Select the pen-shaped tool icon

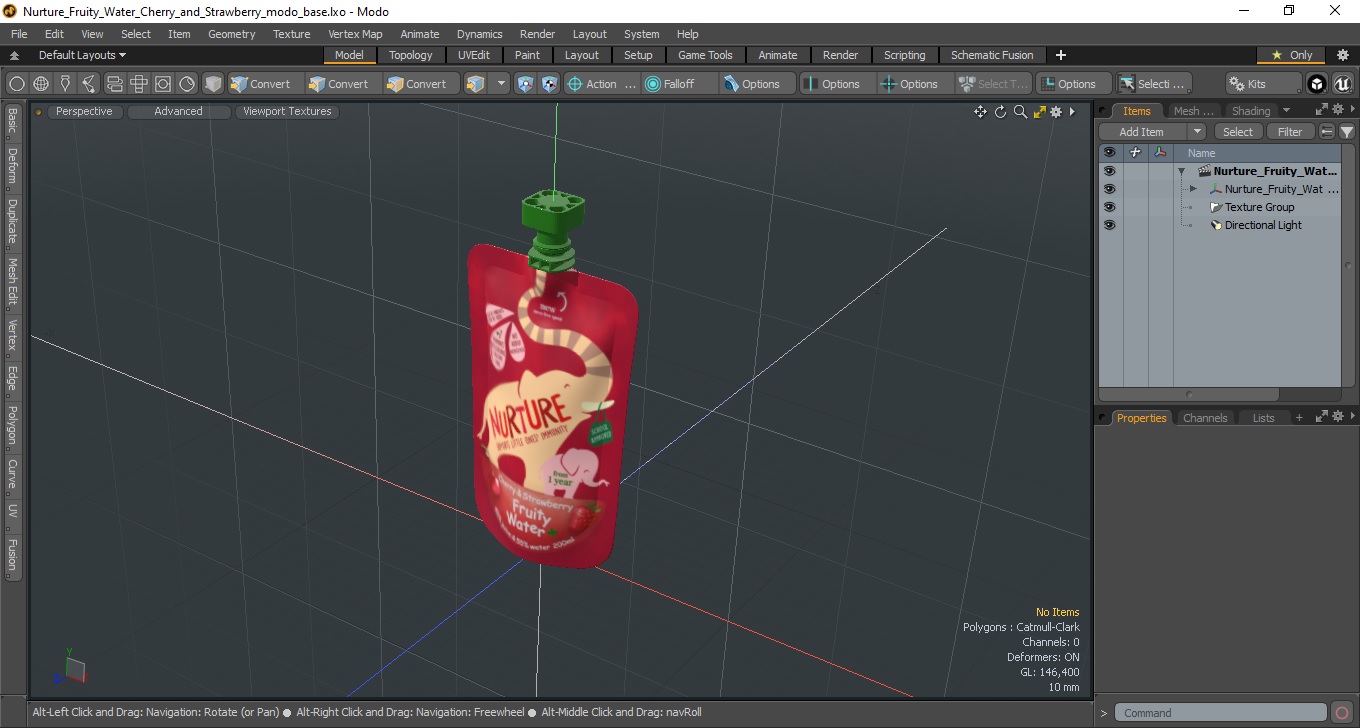coord(66,84)
